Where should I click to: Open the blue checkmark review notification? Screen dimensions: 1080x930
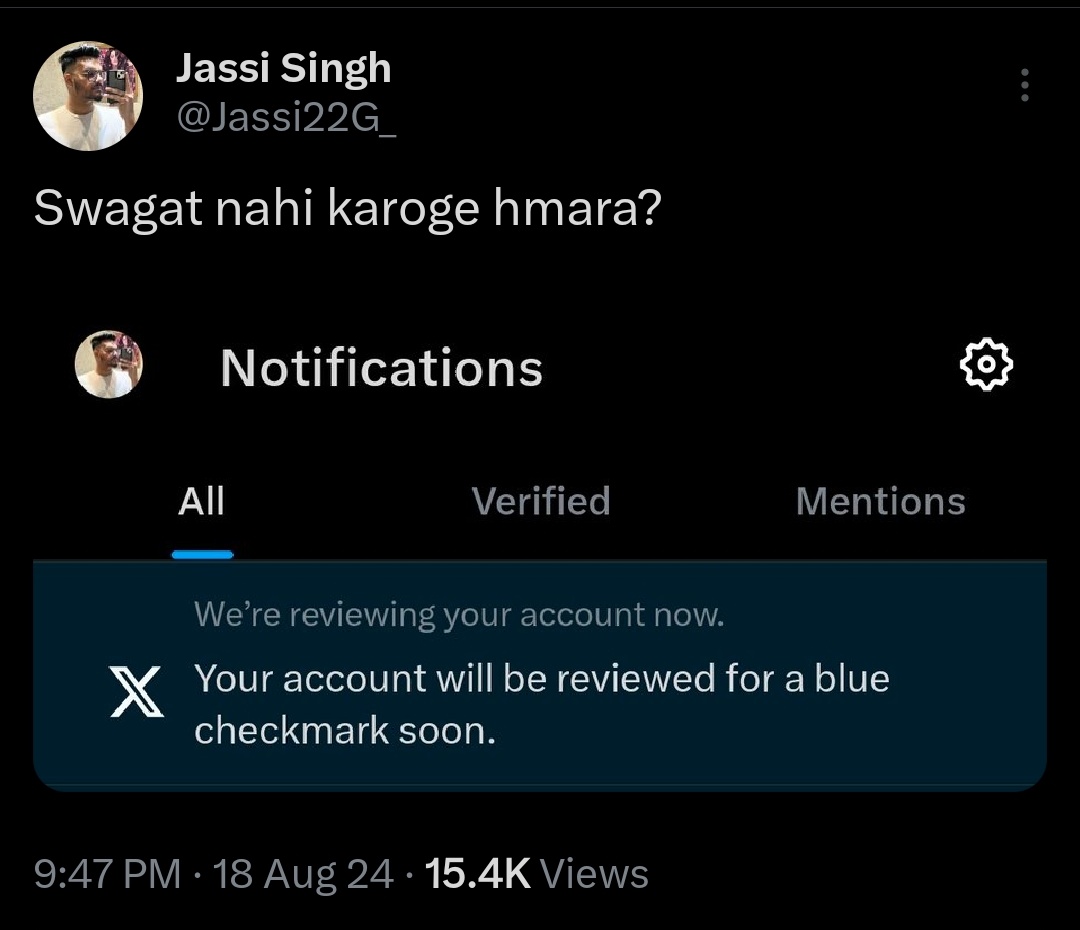540,675
